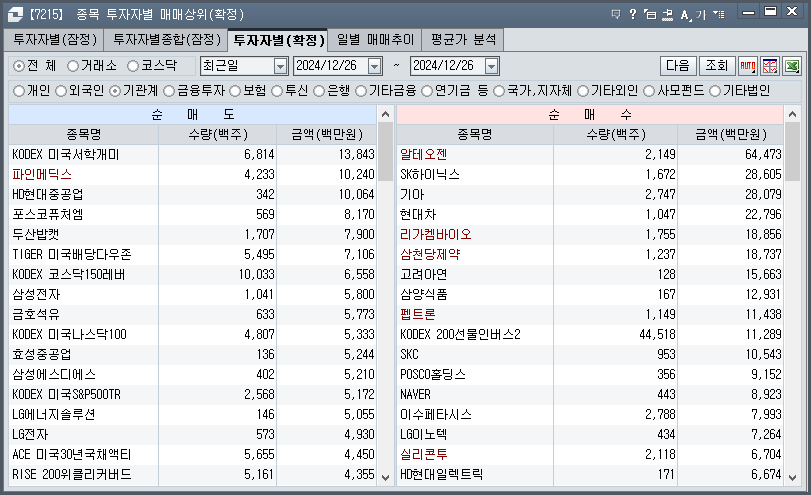Click the font size A icon
The width and height of the screenshot is (811, 495).
point(685,14)
